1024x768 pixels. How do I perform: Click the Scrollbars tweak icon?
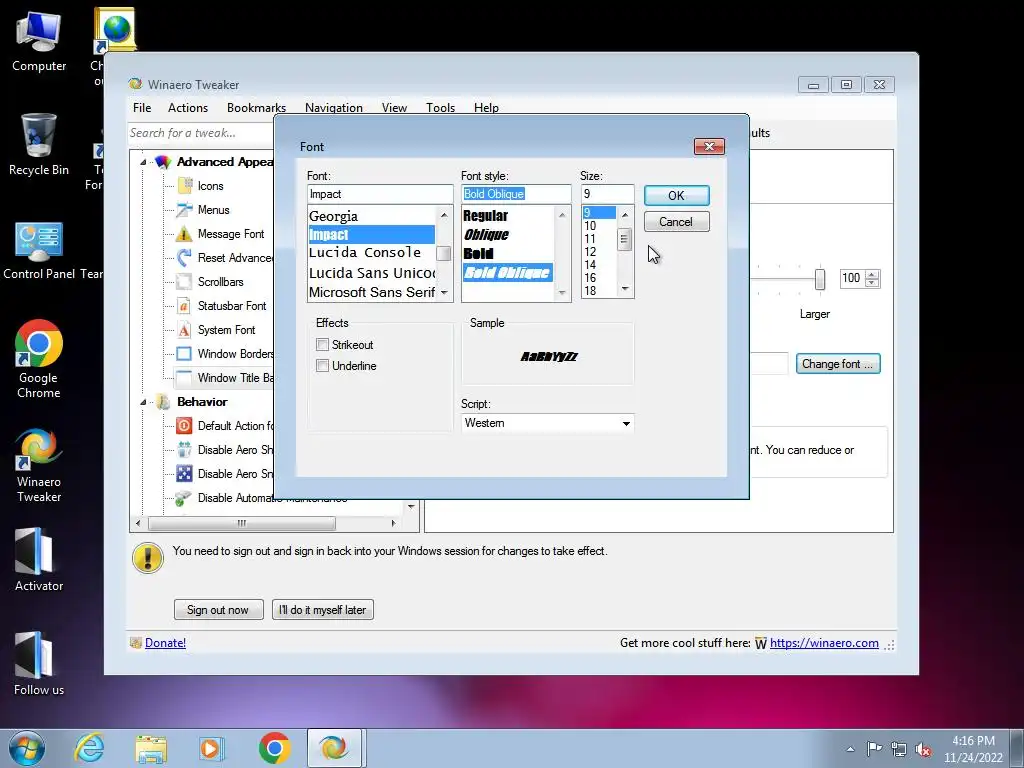[184, 282]
